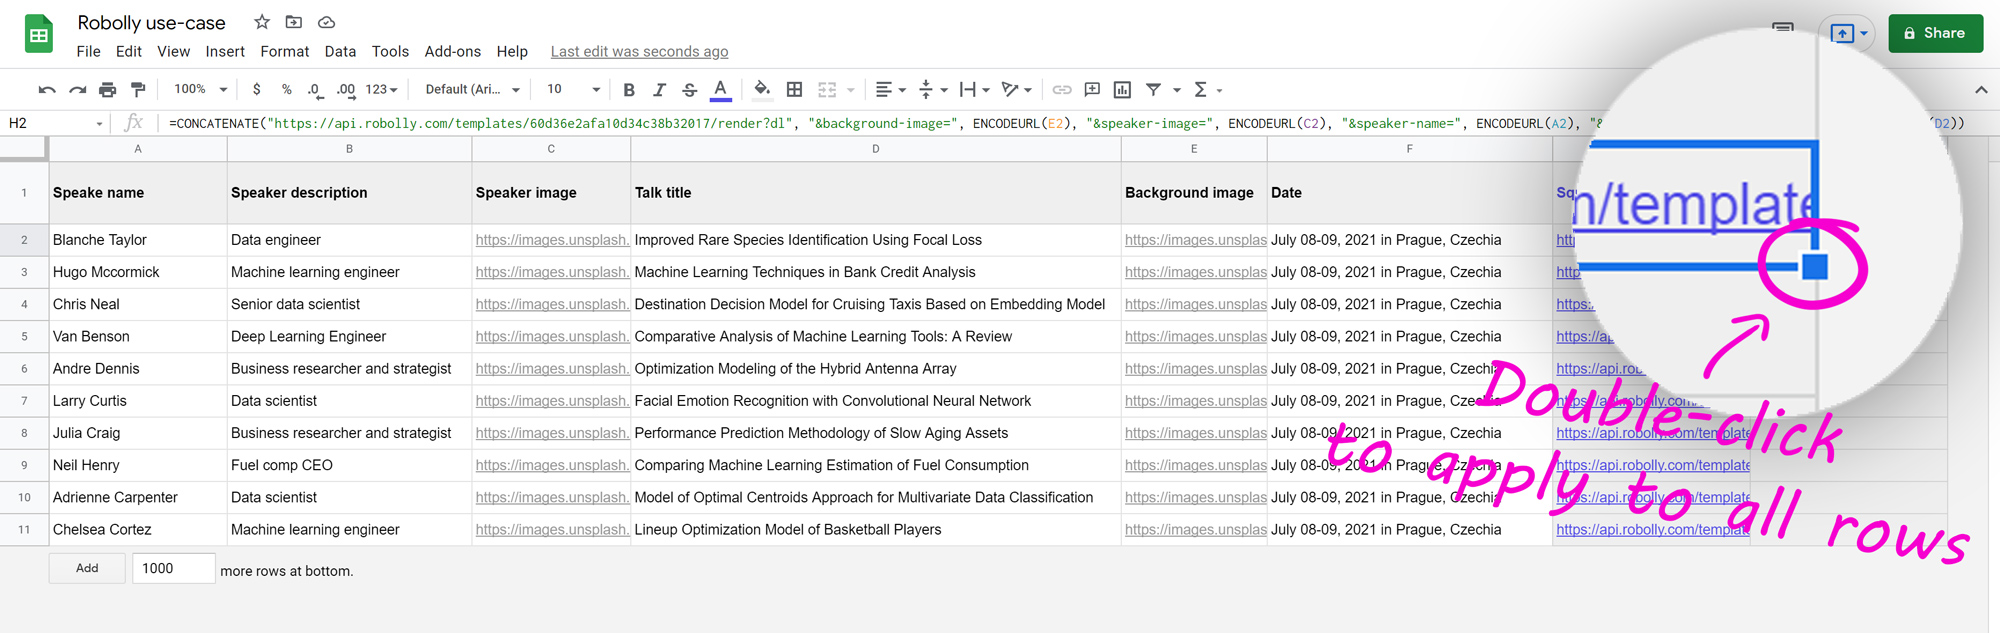Expand the font size 10 dropdown
Image resolution: width=2000 pixels, height=633 pixels.
(573, 90)
